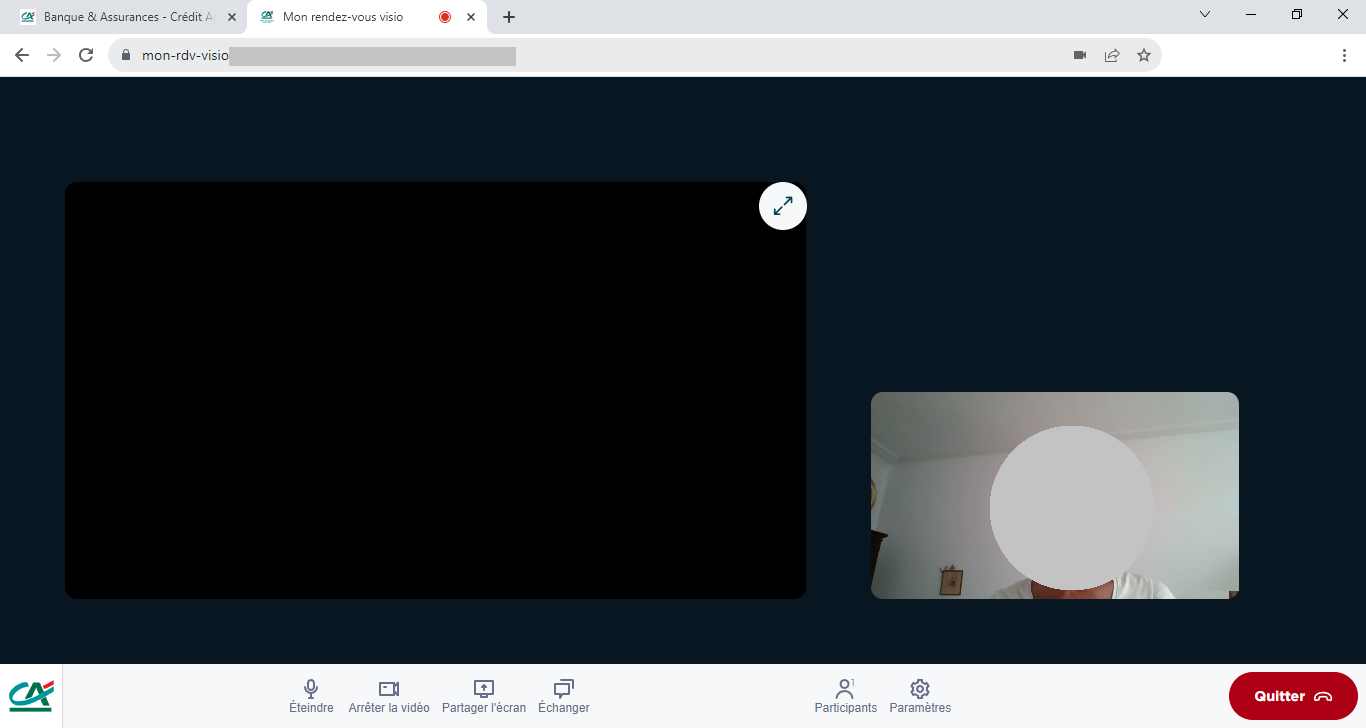Viewport: 1366px width, 728px height.
Task: Open a new browser tab
Action: (x=509, y=17)
